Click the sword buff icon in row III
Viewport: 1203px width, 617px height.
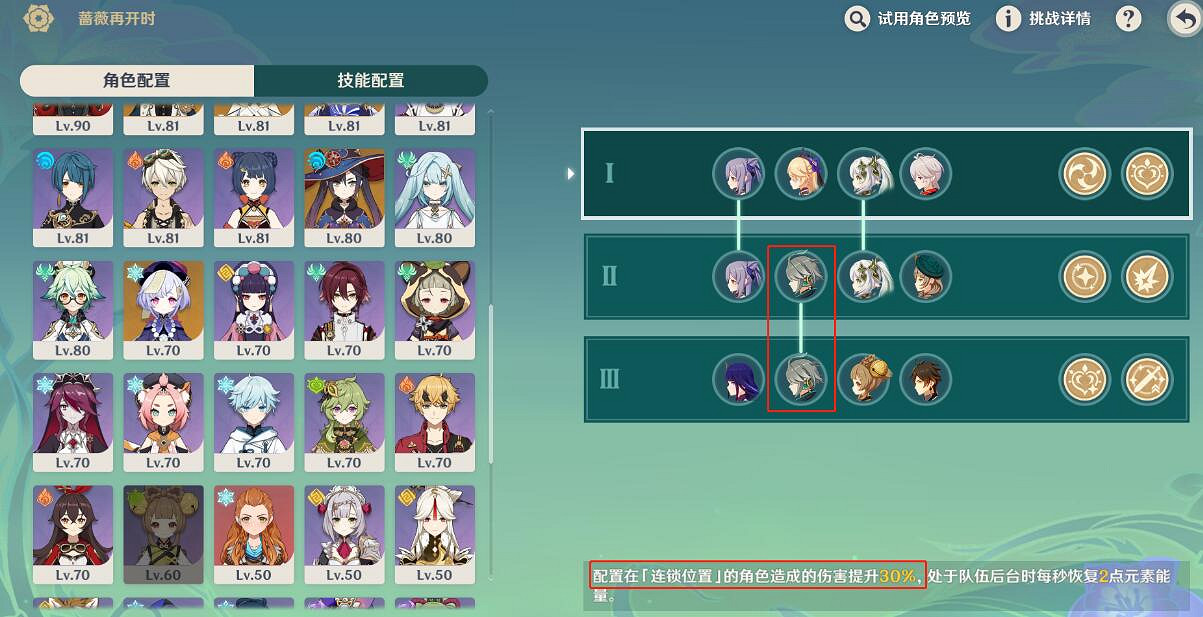tap(1147, 380)
